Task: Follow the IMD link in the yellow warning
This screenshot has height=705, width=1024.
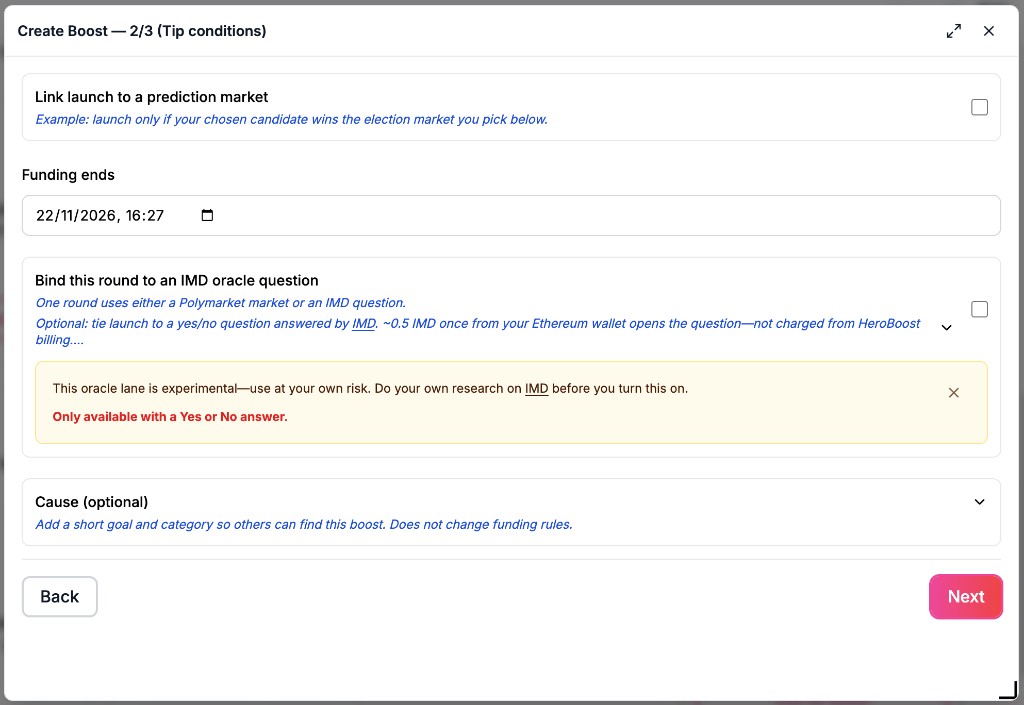Action: point(536,389)
